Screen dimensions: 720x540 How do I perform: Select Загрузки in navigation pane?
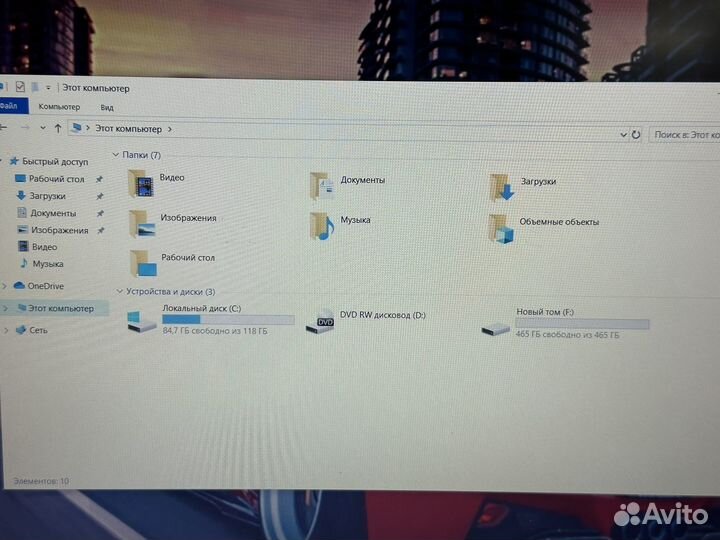pyautogui.click(x=47, y=196)
